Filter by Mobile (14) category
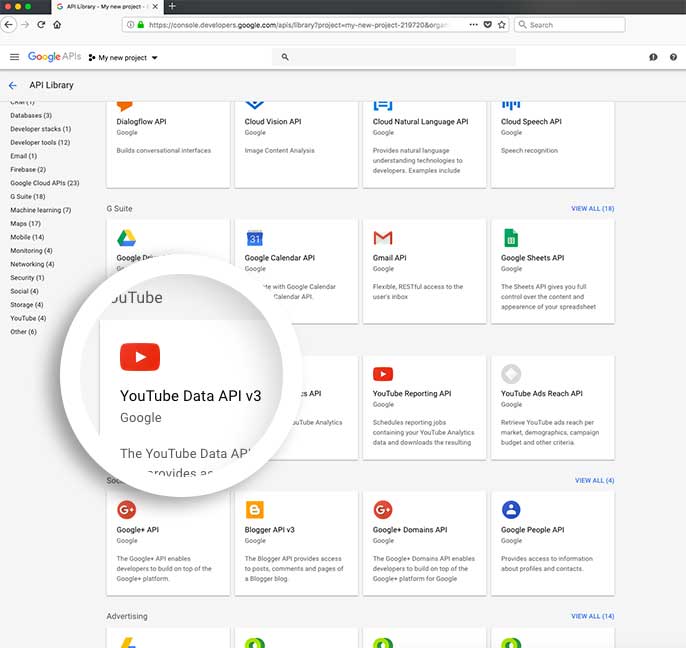 click(x=27, y=238)
